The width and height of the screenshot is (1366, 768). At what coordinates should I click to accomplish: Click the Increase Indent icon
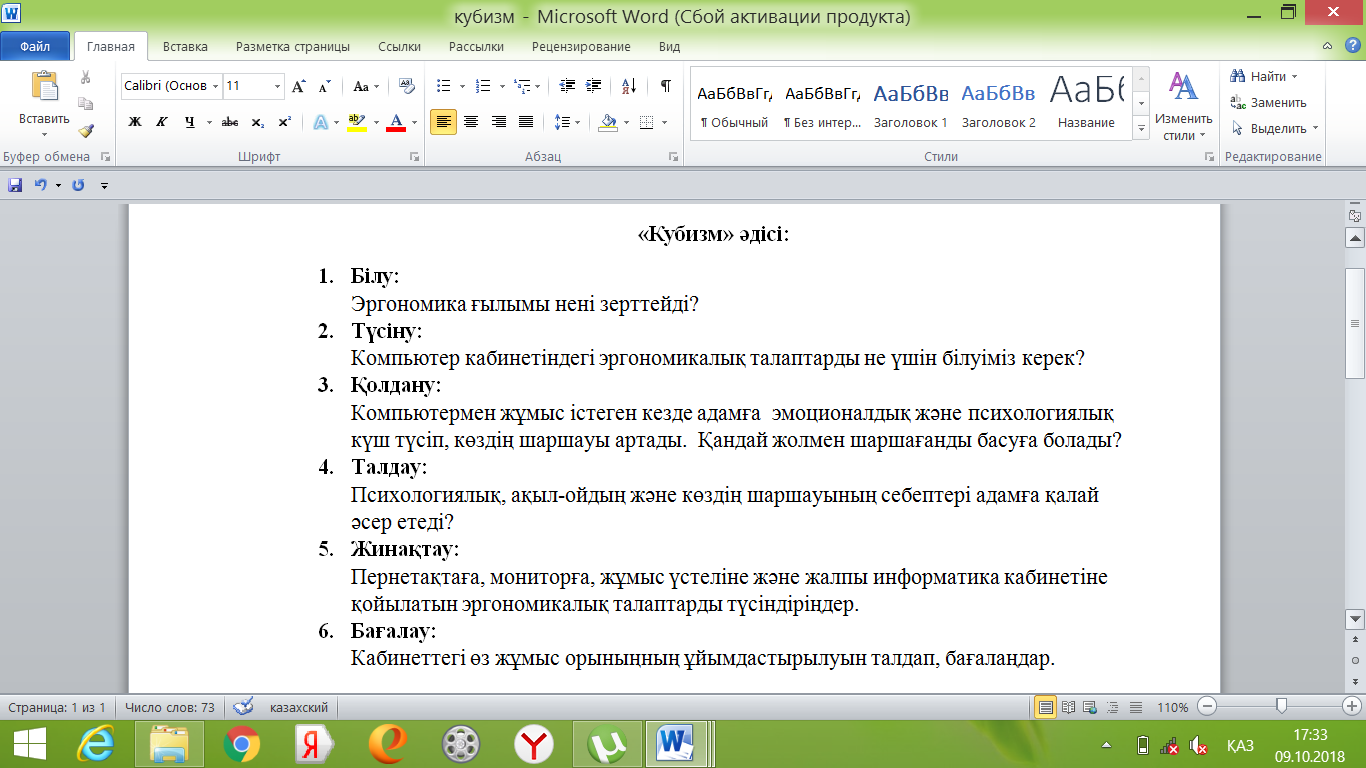594,86
